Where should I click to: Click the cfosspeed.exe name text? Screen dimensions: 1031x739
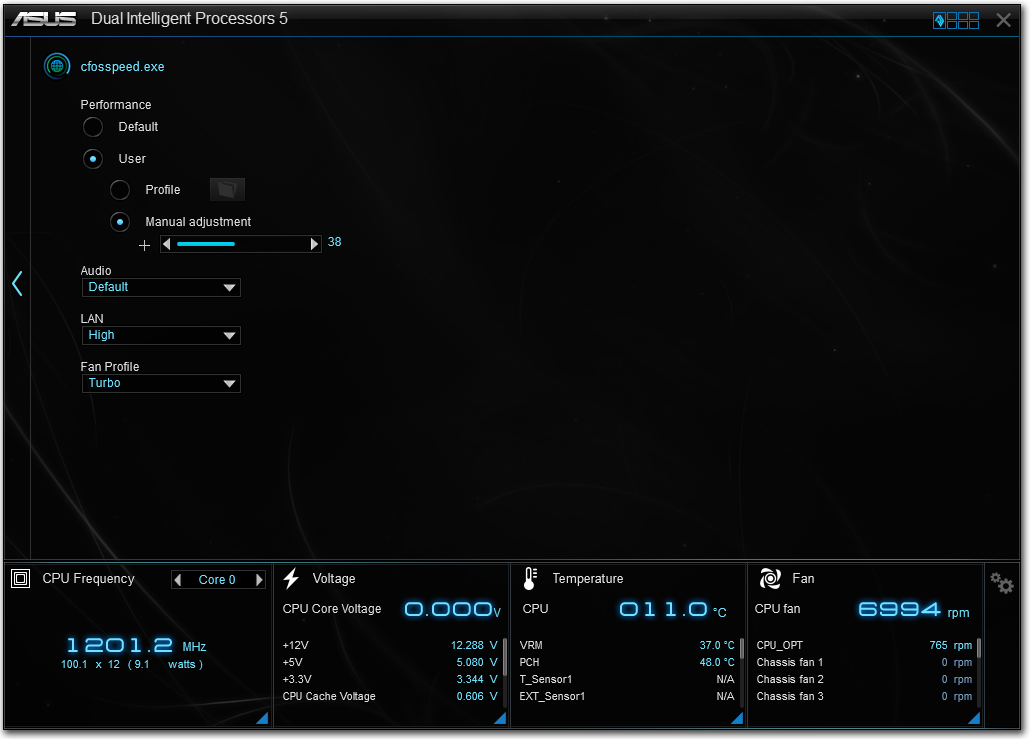point(122,66)
